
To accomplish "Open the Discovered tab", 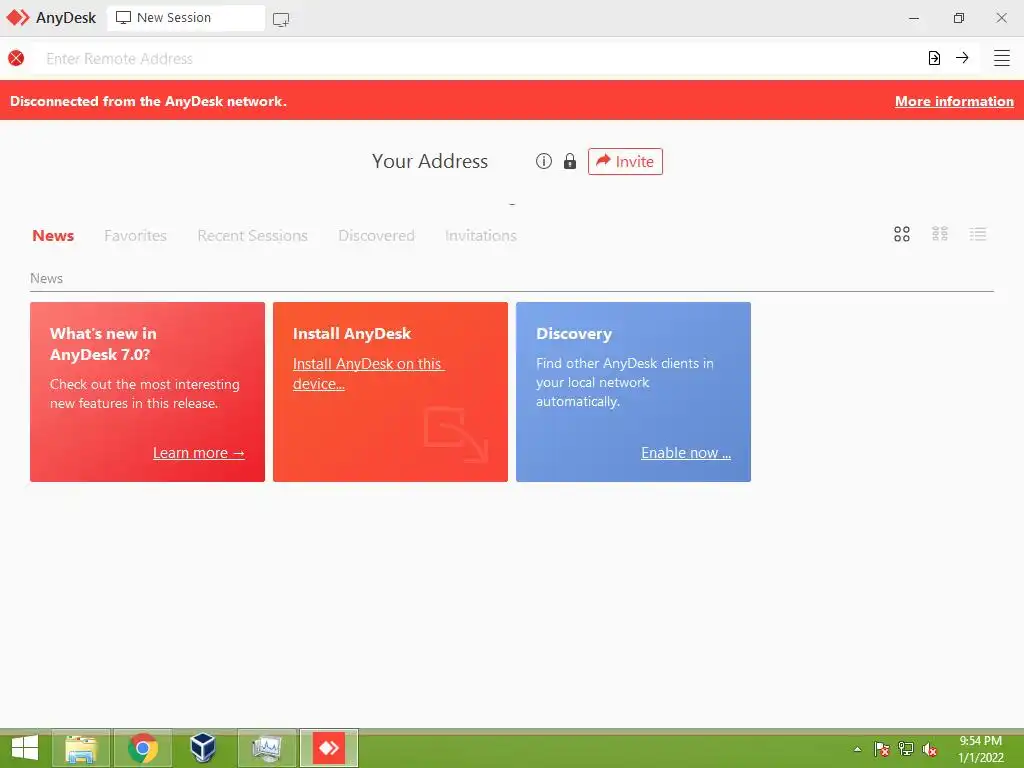I will click(x=376, y=235).
